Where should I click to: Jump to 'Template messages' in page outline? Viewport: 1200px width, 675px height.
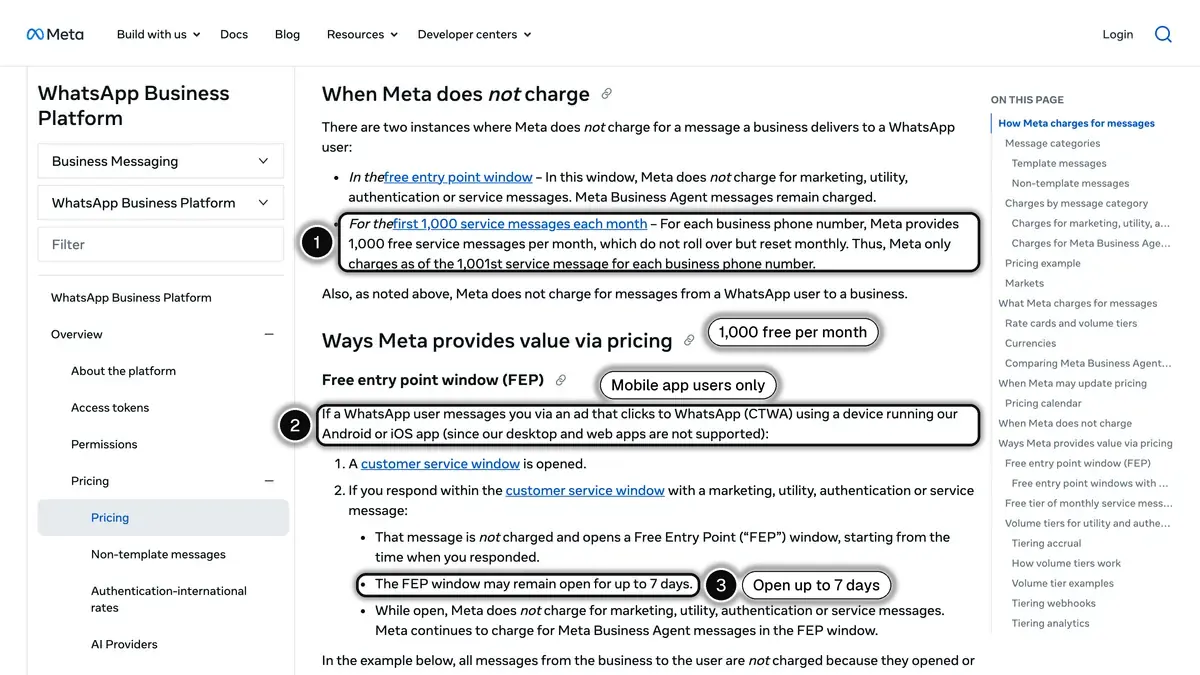1059,163
